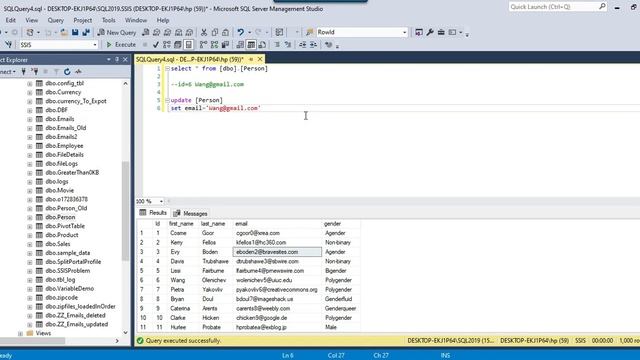Screen dimensions: 640x360
Task: Click the Increase Indent icon
Action: [313, 44]
